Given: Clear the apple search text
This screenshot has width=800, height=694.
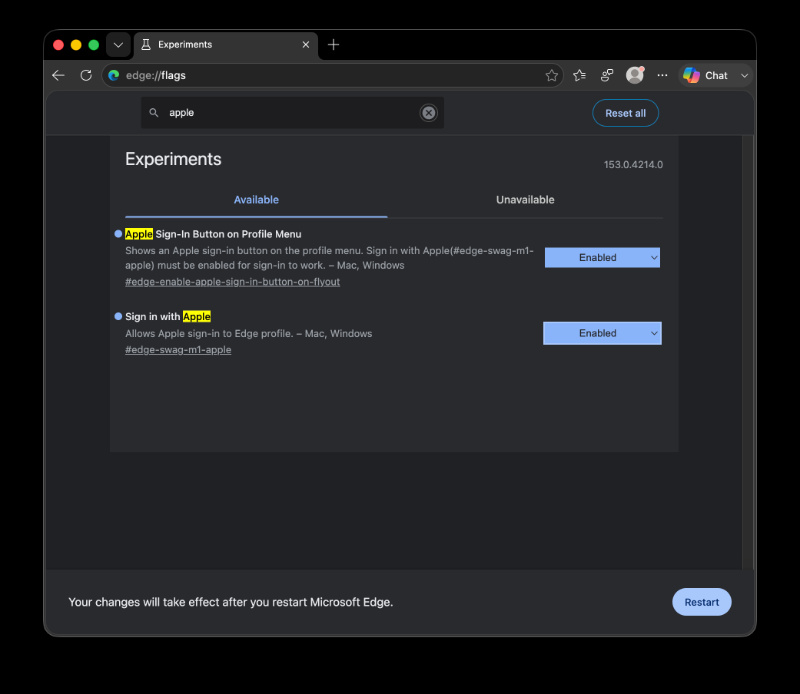Looking at the screenshot, I should click(429, 113).
